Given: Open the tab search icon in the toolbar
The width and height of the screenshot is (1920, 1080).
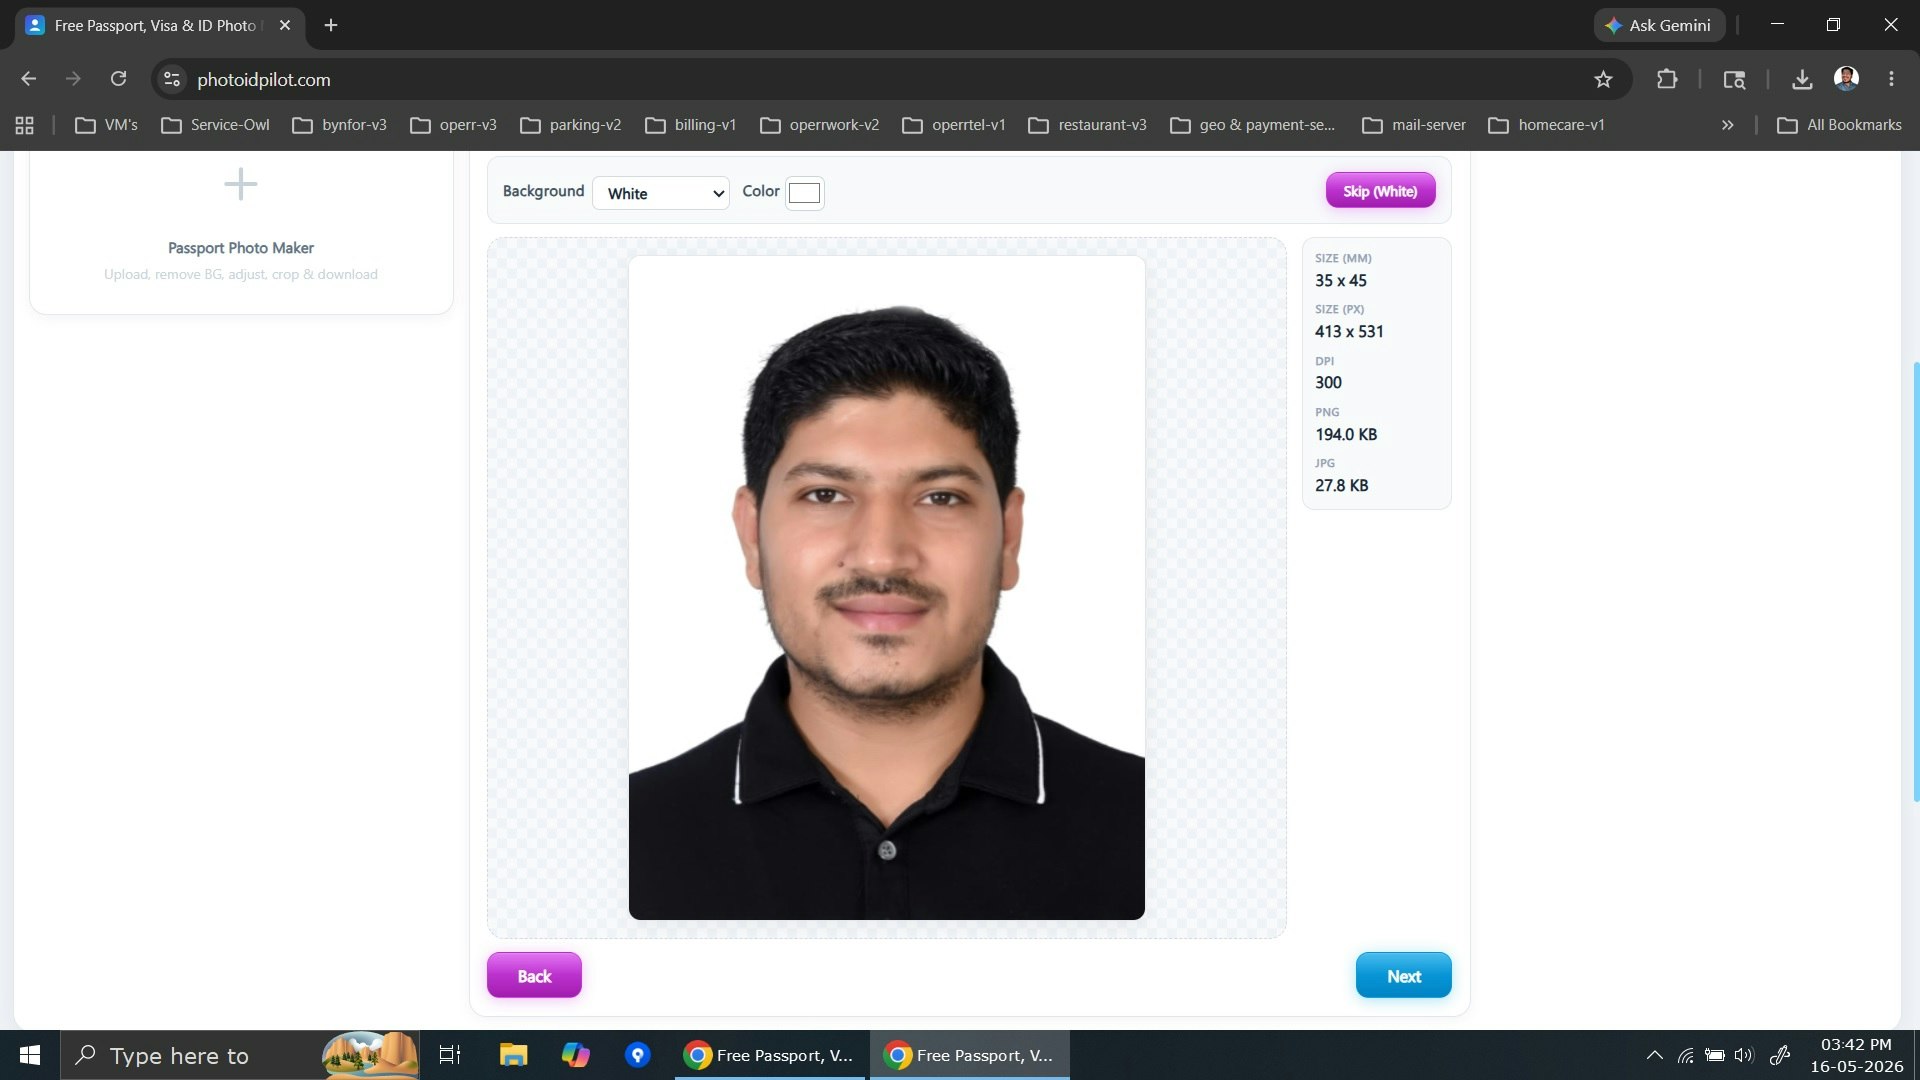Looking at the screenshot, I should click(x=1734, y=79).
